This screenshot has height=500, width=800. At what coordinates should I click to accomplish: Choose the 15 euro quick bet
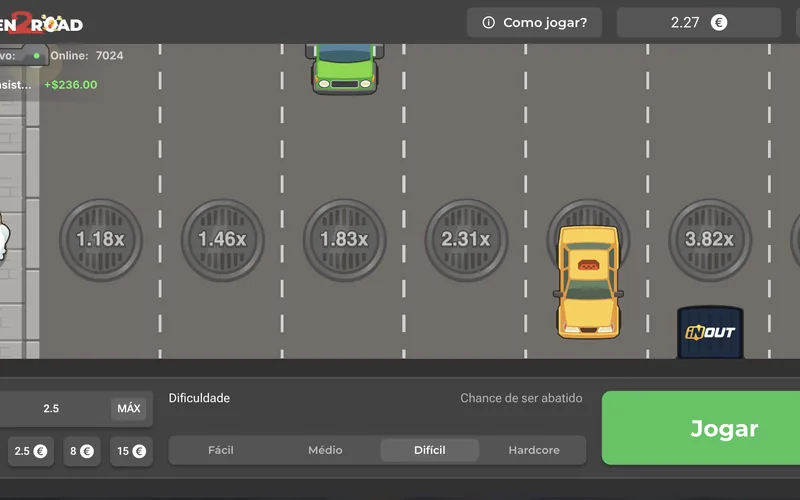(x=132, y=451)
